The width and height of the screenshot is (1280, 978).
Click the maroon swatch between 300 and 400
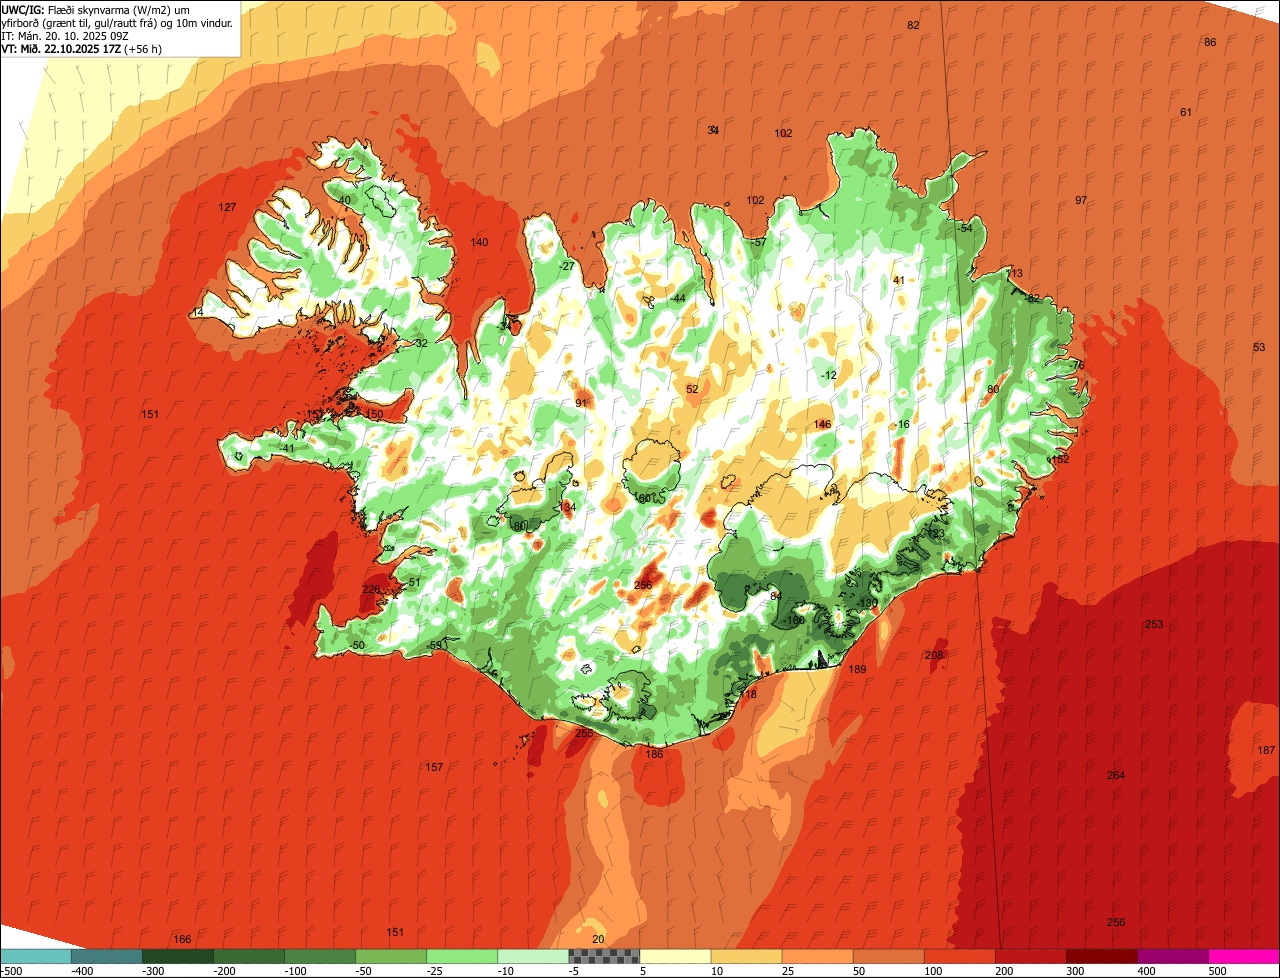[1101, 956]
